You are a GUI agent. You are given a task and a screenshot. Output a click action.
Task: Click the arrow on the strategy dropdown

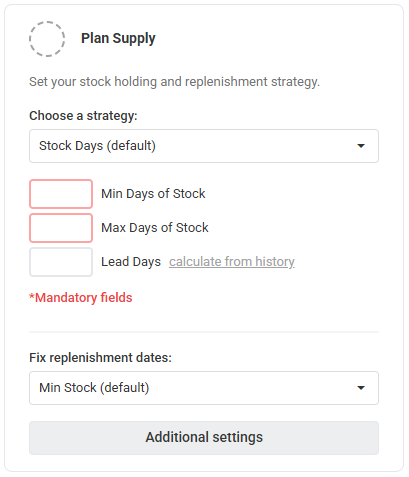pos(361,146)
